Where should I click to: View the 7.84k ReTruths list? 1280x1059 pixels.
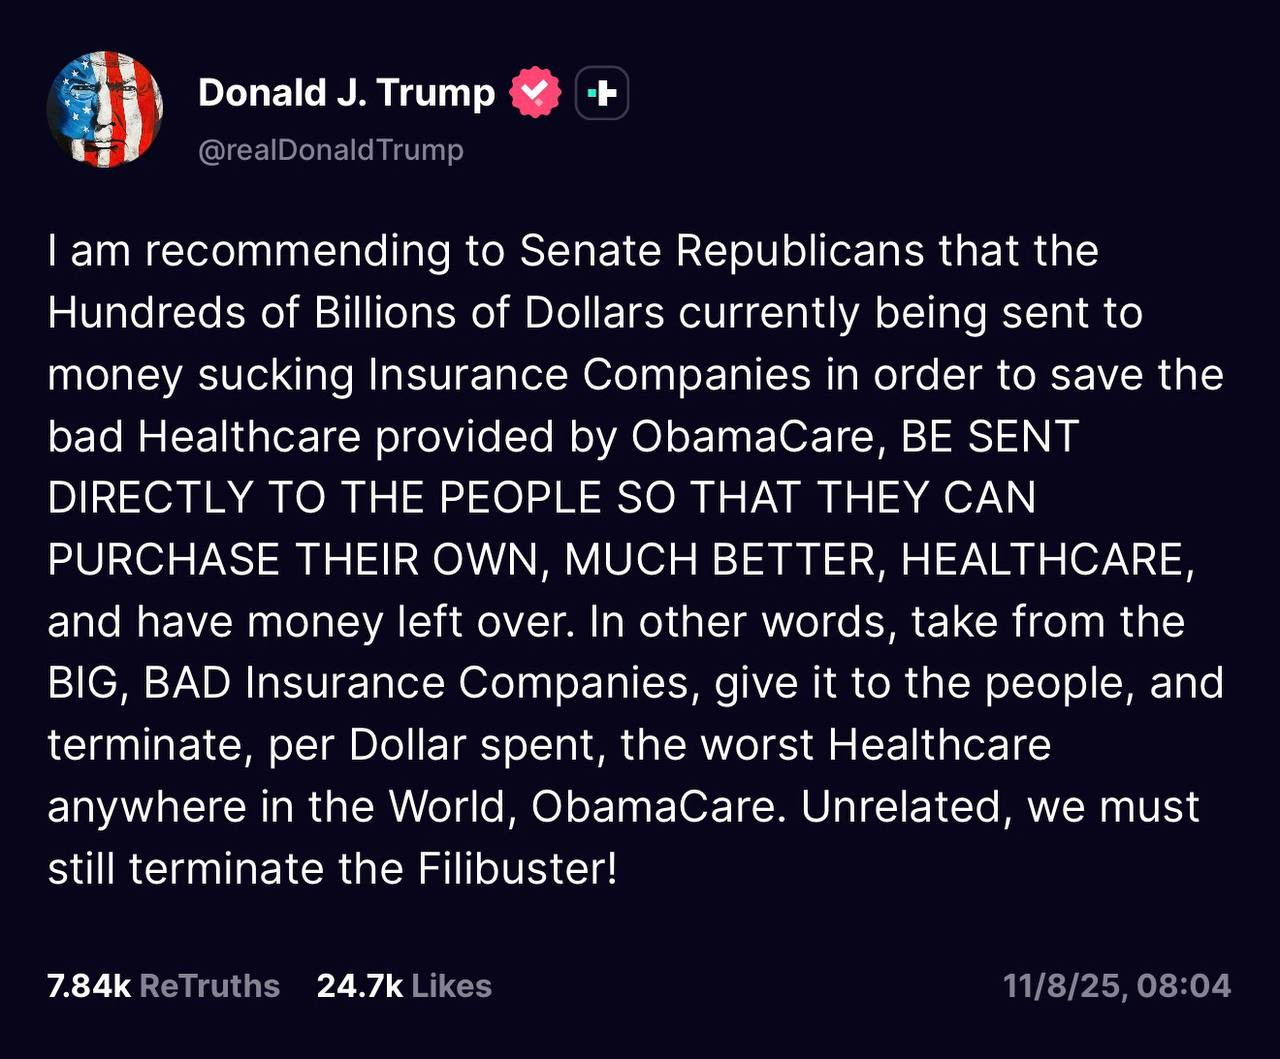tap(163, 986)
